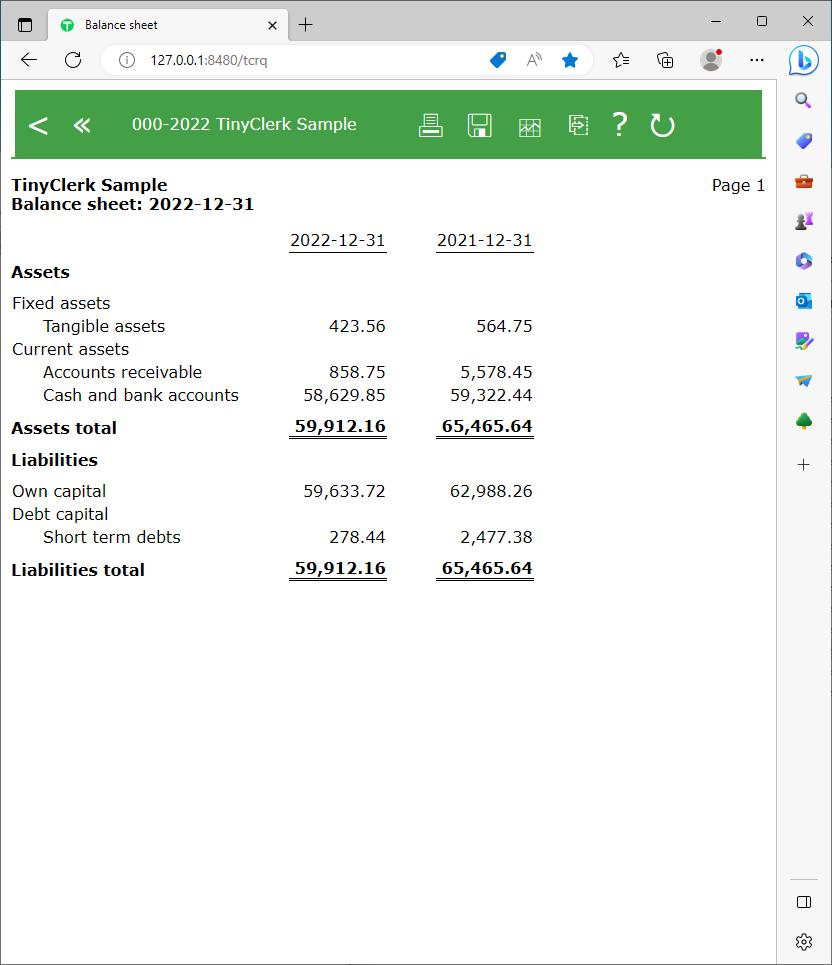
Task: Toggle the sidebar visibility button at bottom
Action: pyautogui.click(x=804, y=902)
